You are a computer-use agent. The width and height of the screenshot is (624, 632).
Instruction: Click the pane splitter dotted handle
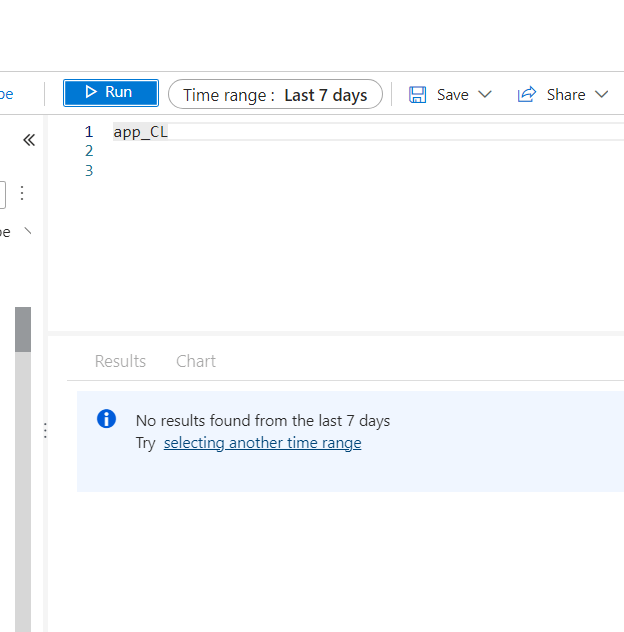pos(45,431)
